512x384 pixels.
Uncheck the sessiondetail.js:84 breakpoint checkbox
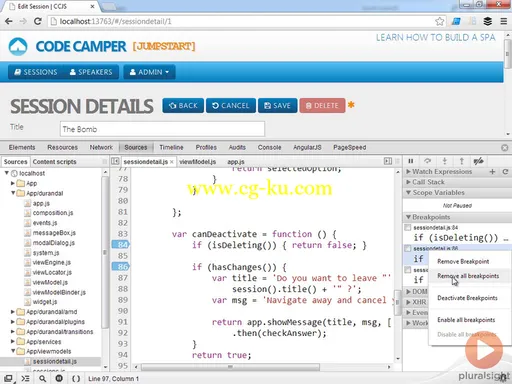(x=407, y=228)
